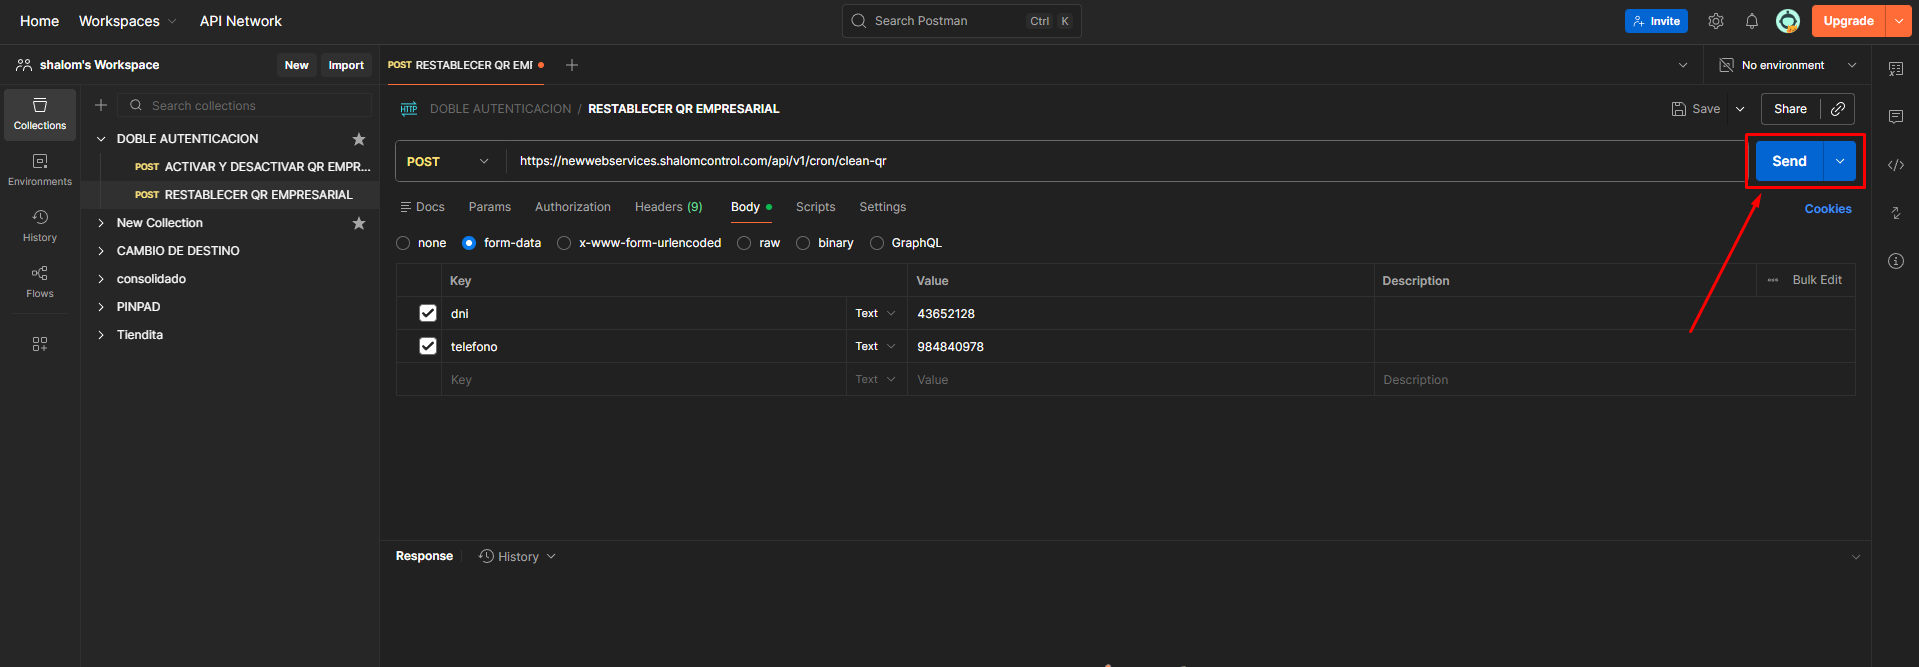This screenshot has width=1919, height=667.
Task: Open the Environments sidebar panel
Action: pyautogui.click(x=40, y=170)
